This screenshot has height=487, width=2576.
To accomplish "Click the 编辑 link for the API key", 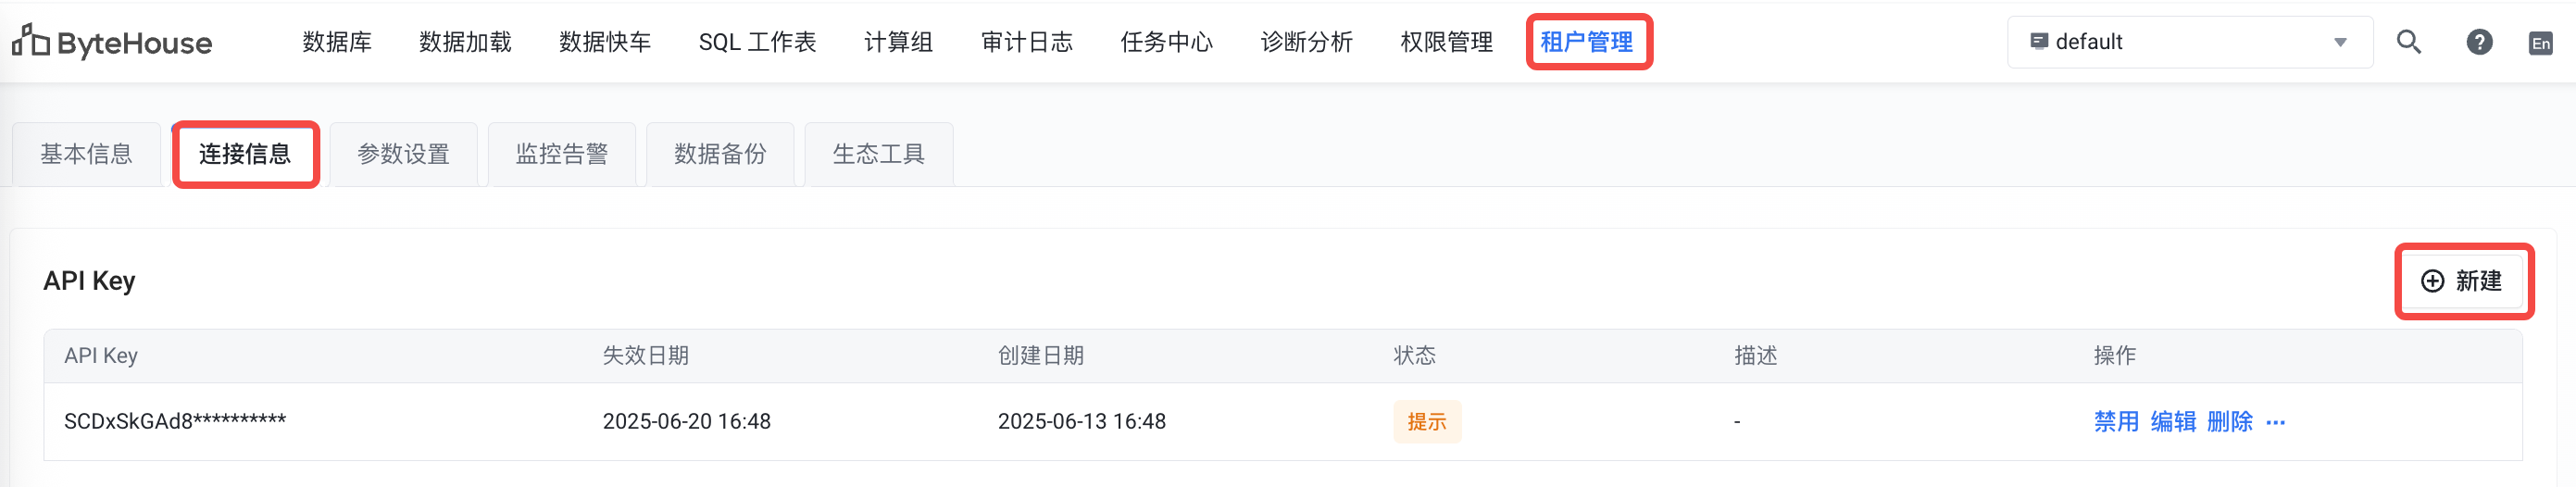I will pyautogui.click(x=2173, y=422).
